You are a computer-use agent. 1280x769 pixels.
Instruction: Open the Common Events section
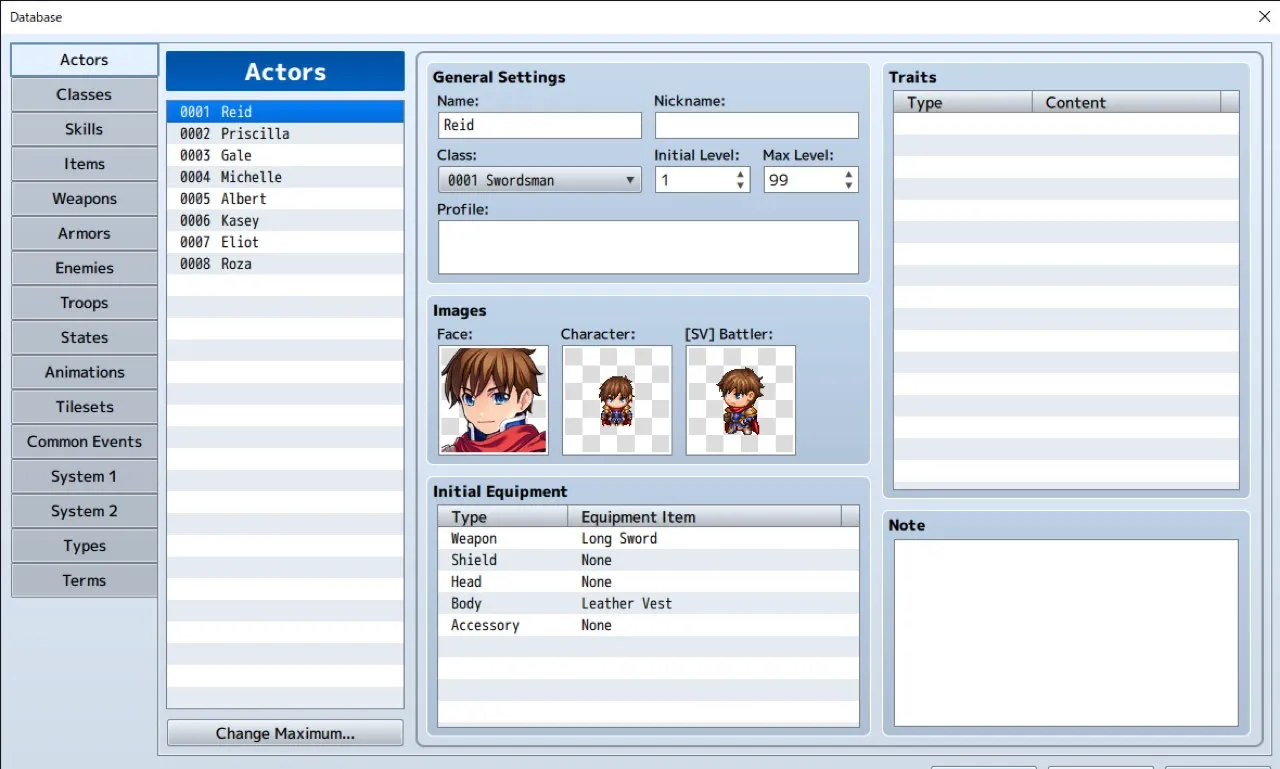click(x=84, y=441)
